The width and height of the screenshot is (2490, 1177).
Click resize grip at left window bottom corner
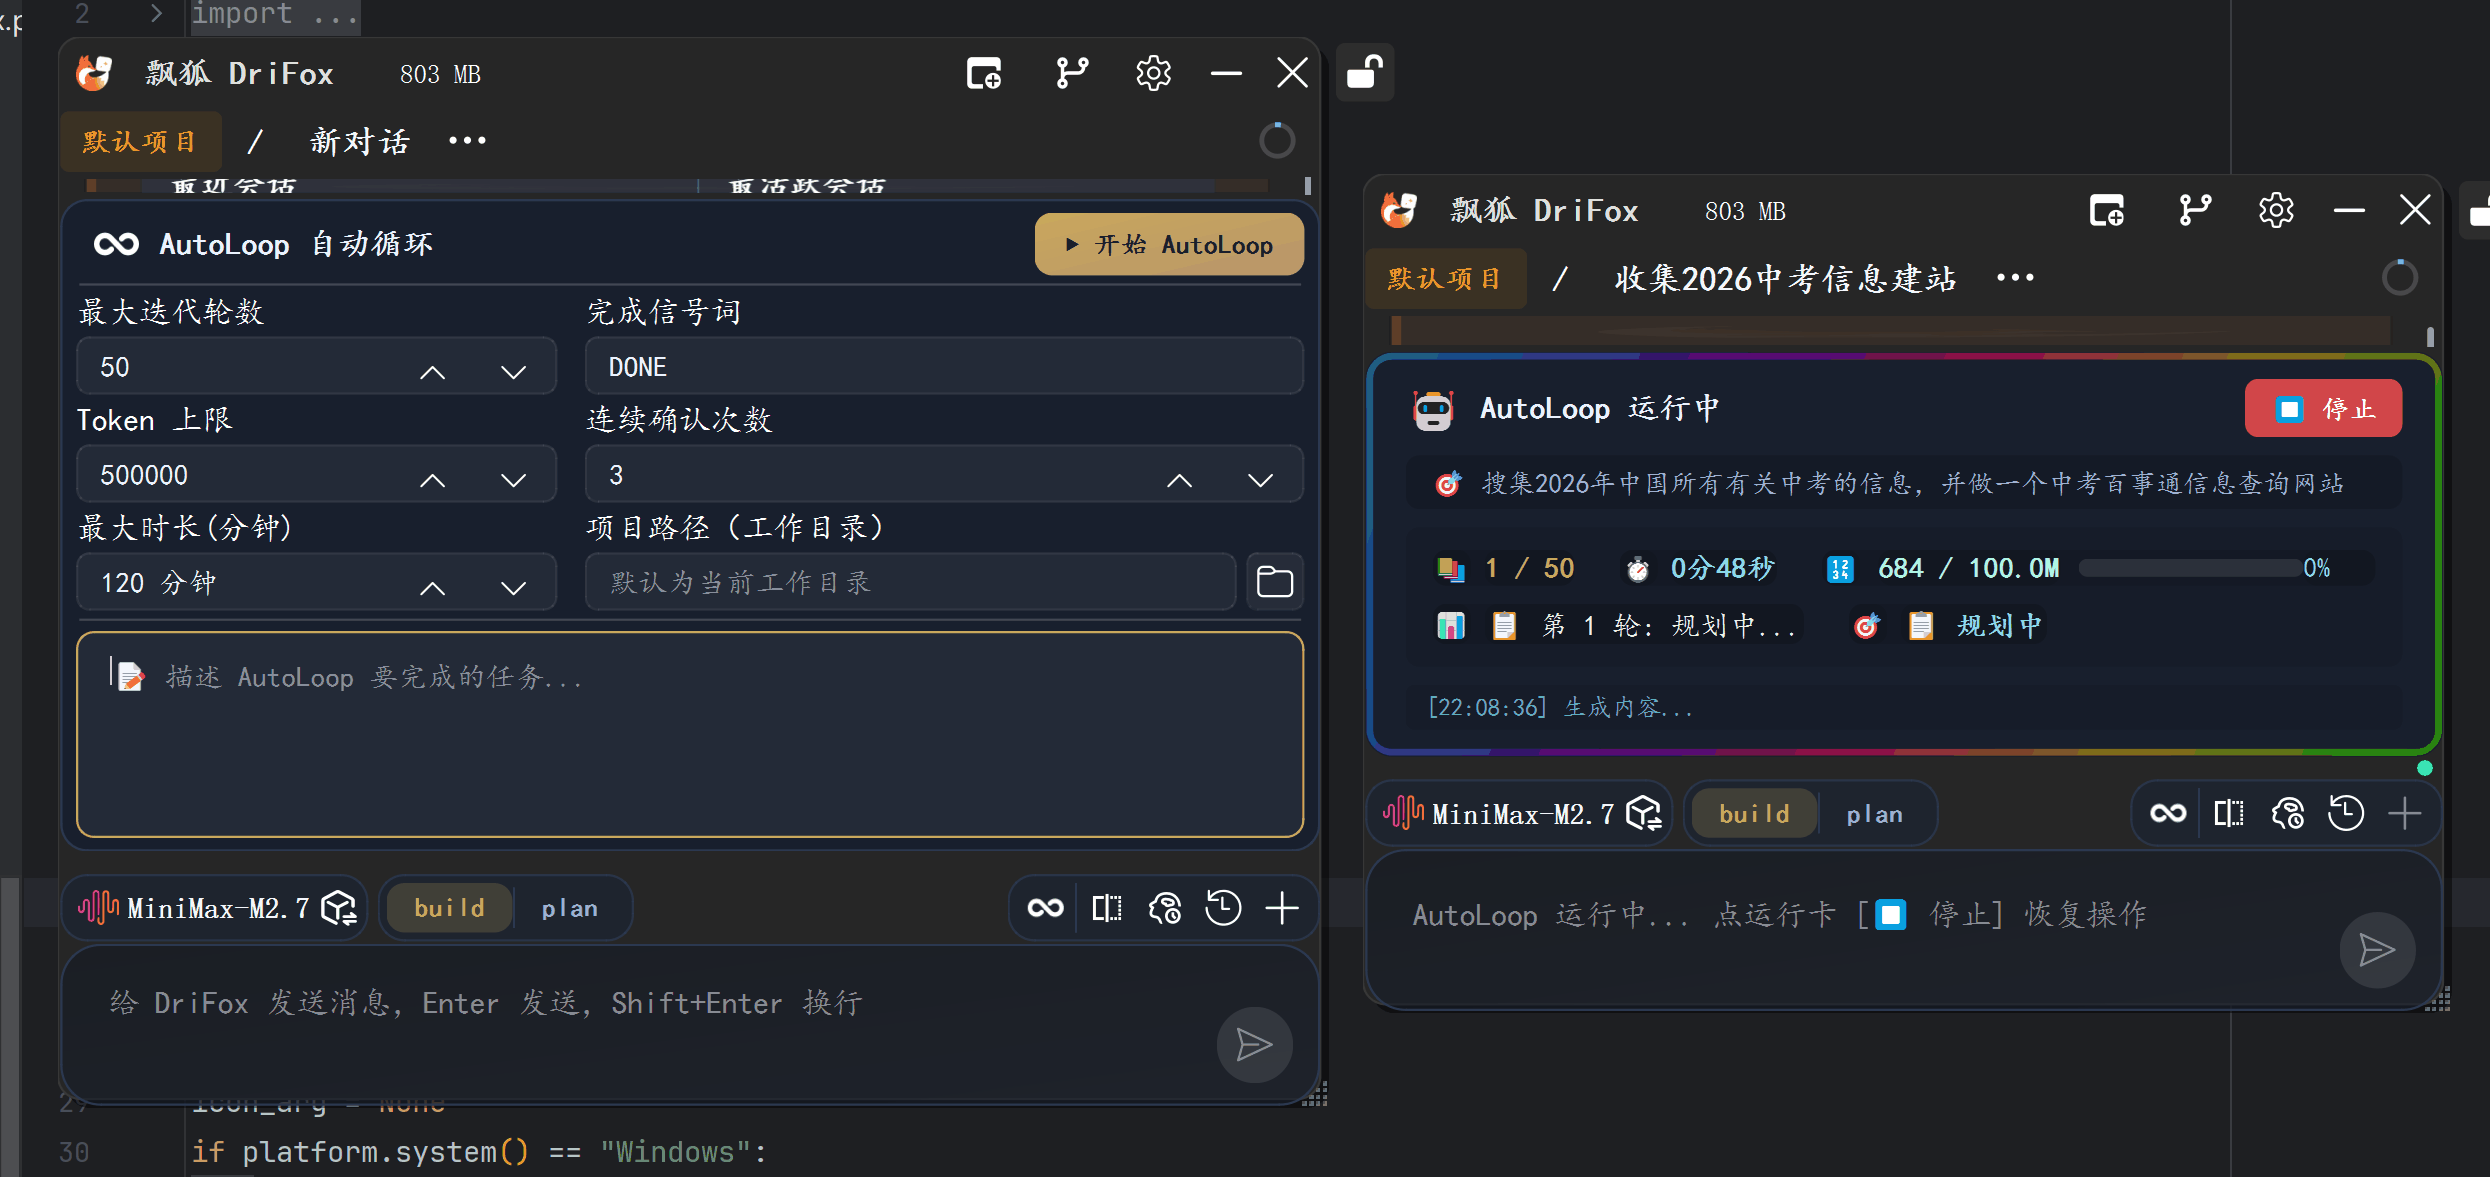1316,1094
